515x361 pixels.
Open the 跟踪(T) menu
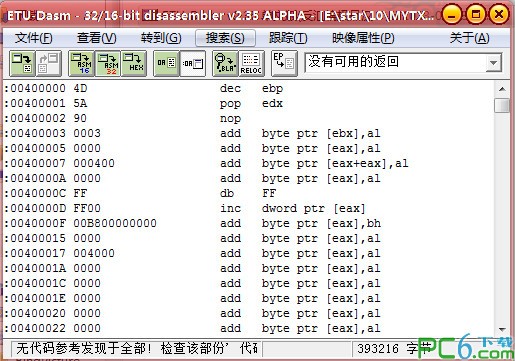pyautogui.click(x=288, y=38)
